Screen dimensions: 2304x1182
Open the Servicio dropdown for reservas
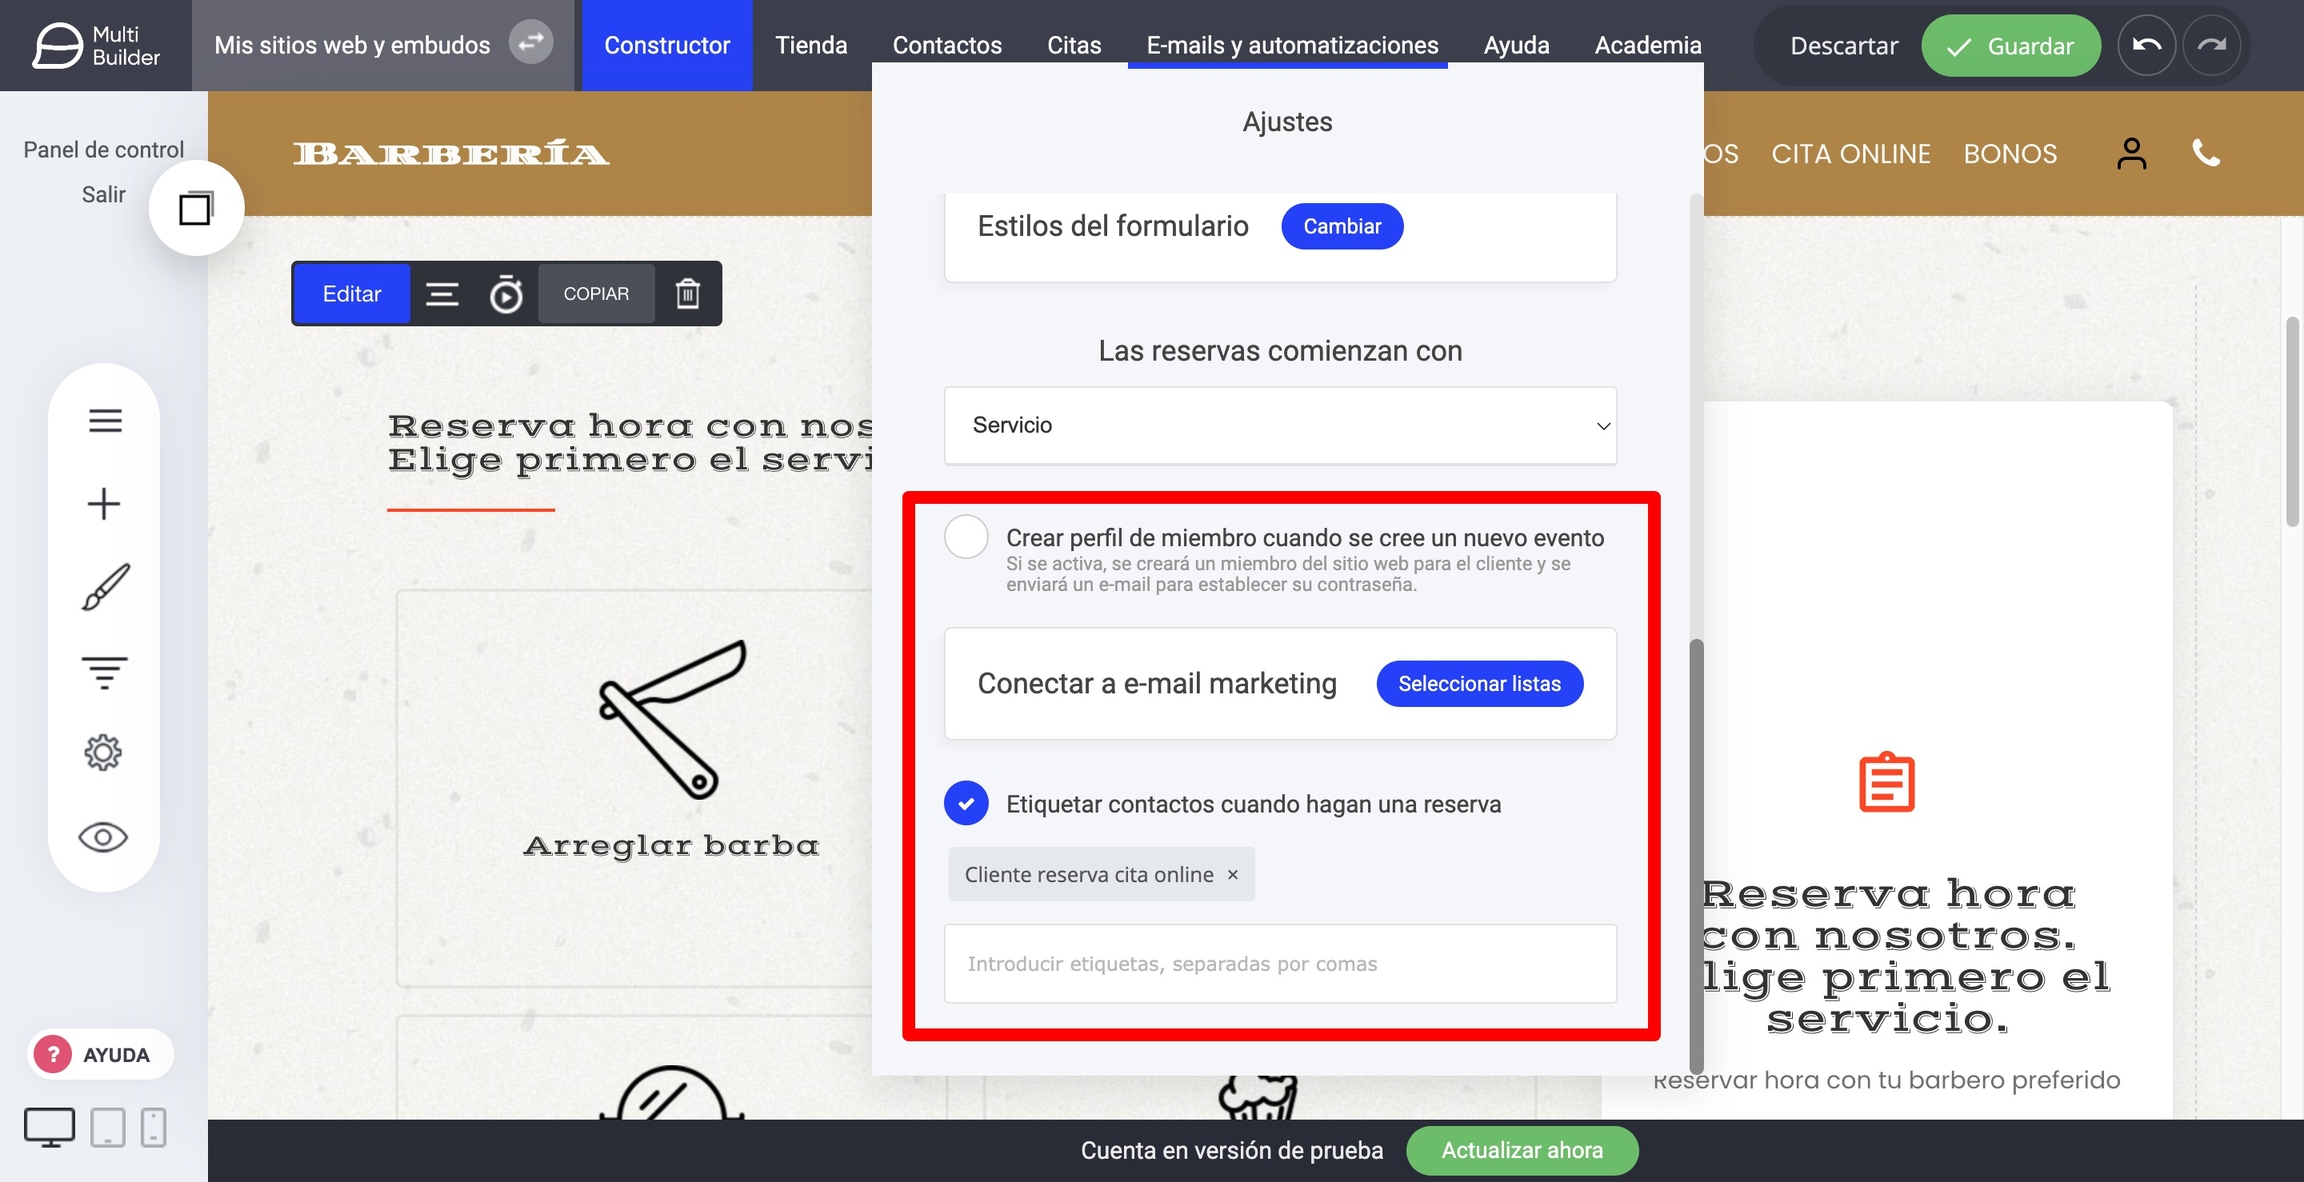[x=1280, y=425]
